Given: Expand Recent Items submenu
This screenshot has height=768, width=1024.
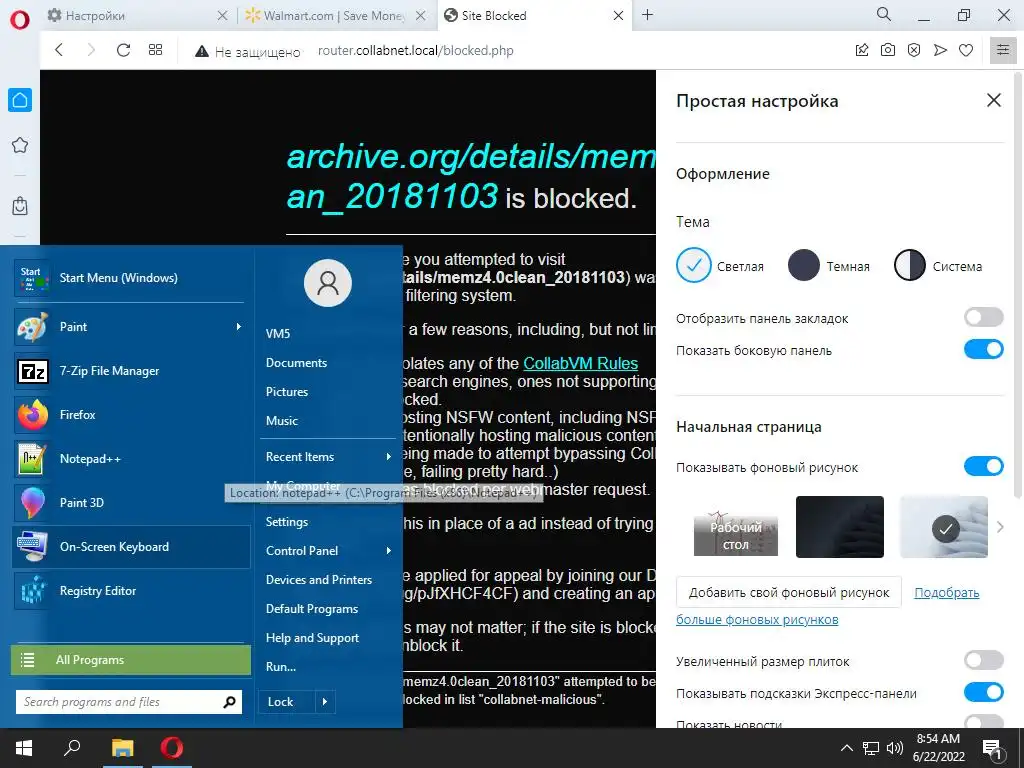Looking at the screenshot, I should 389,456.
